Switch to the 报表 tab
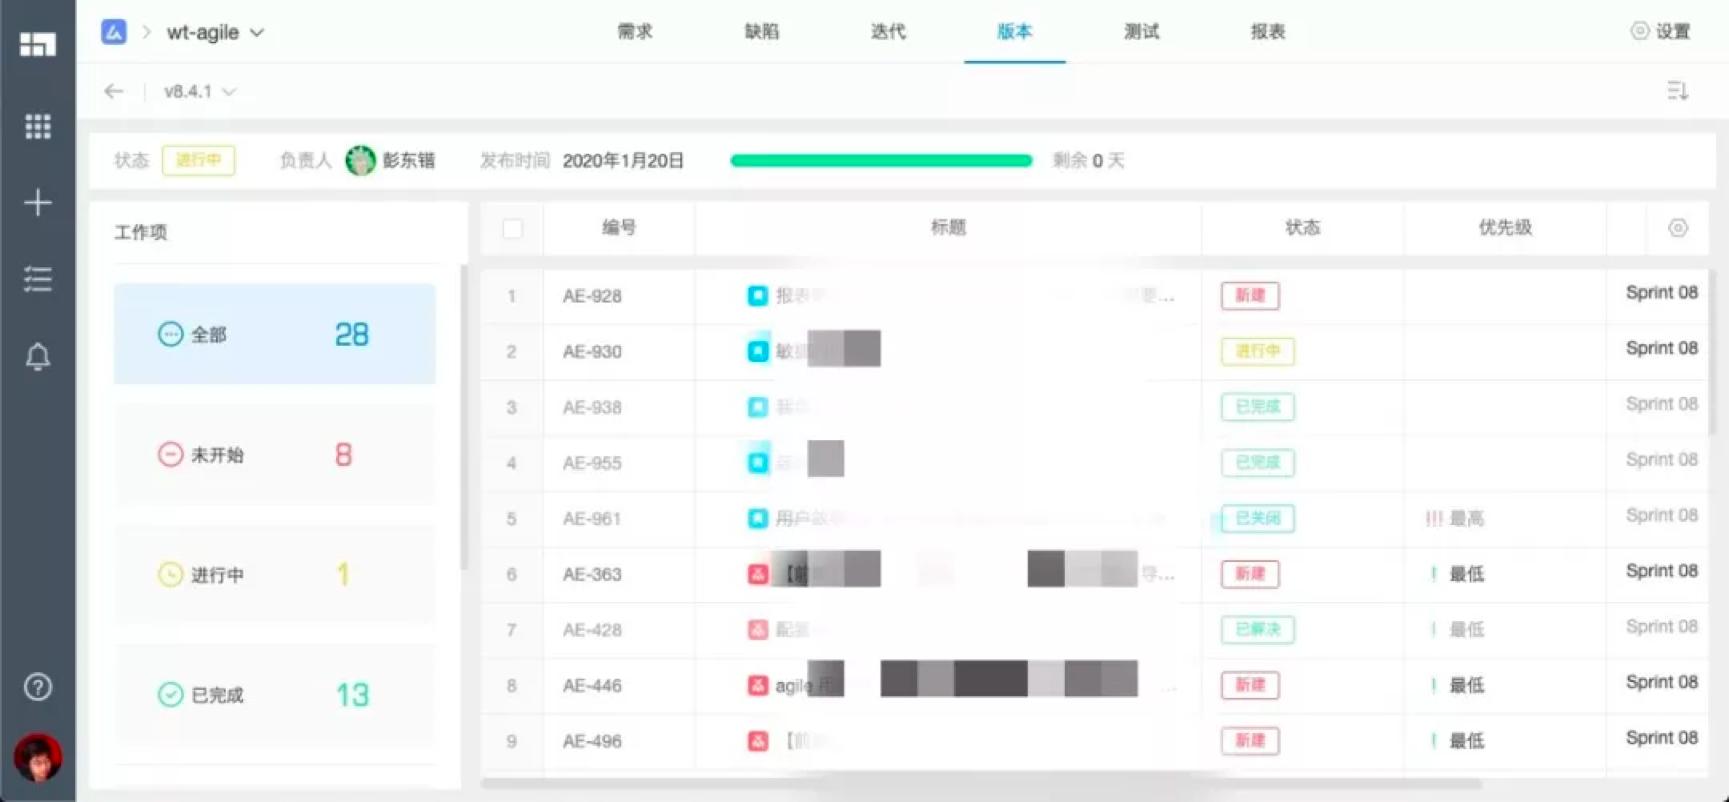The image size is (1729, 802). (x=1268, y=32)
